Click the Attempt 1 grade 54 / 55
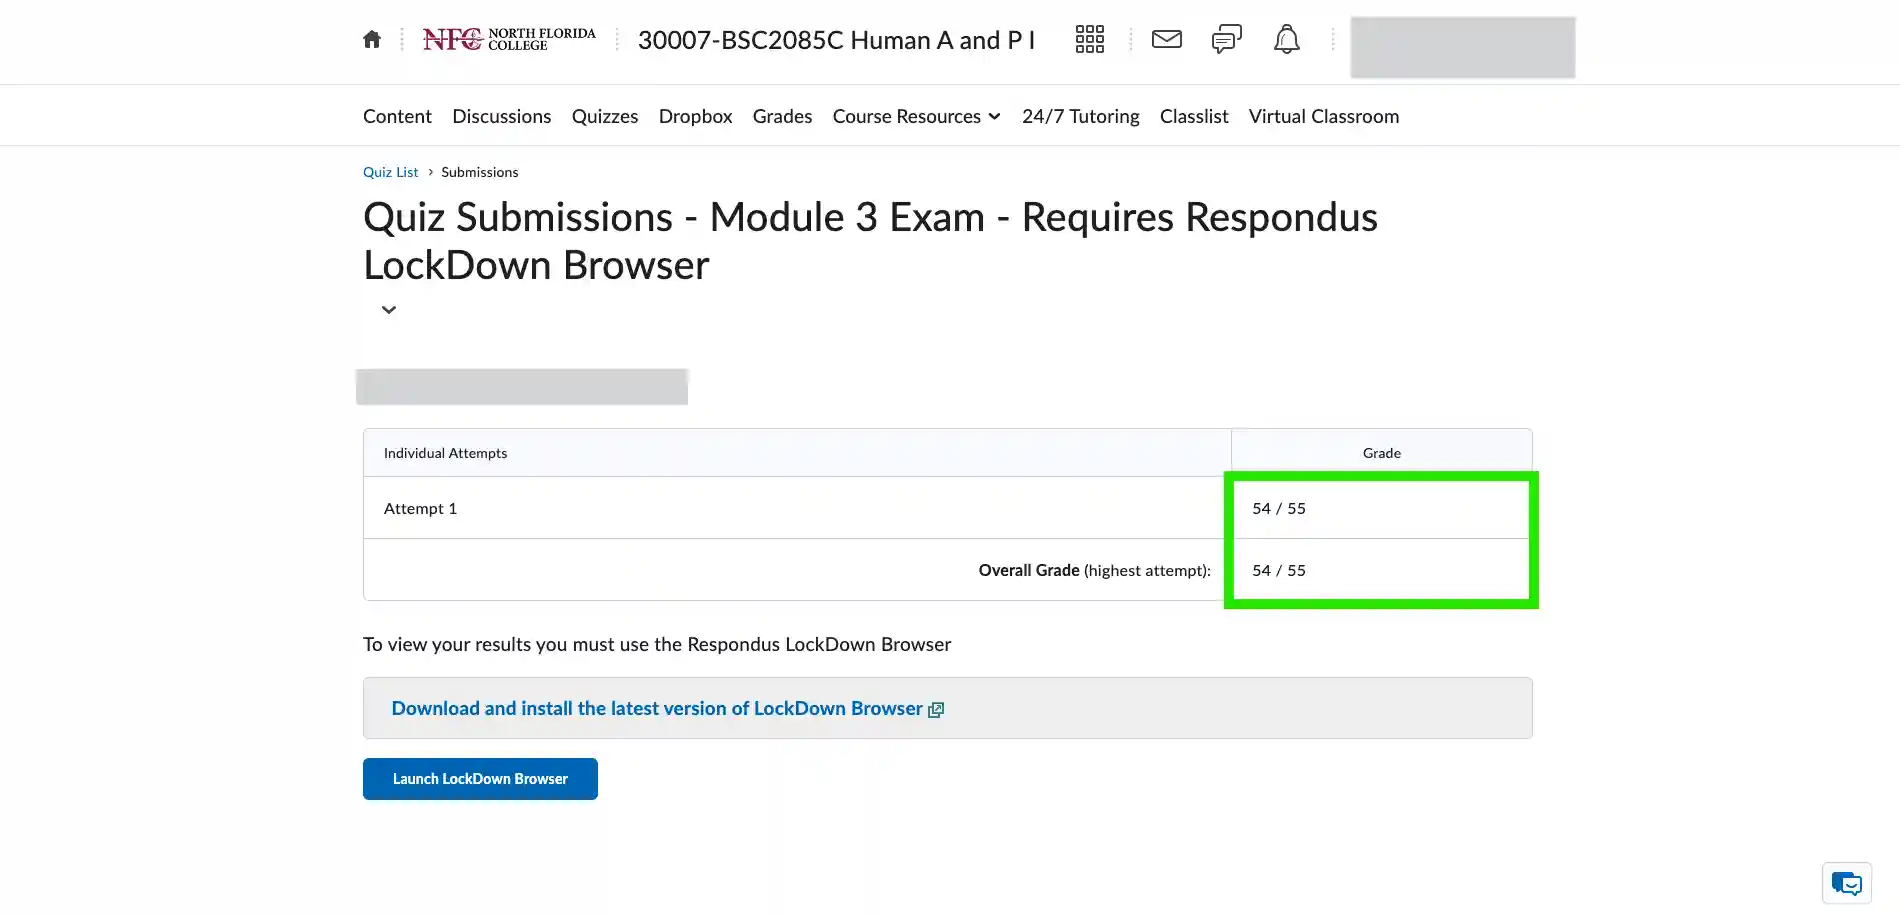Screen dimensions: 1900x915 [1279, 509]
